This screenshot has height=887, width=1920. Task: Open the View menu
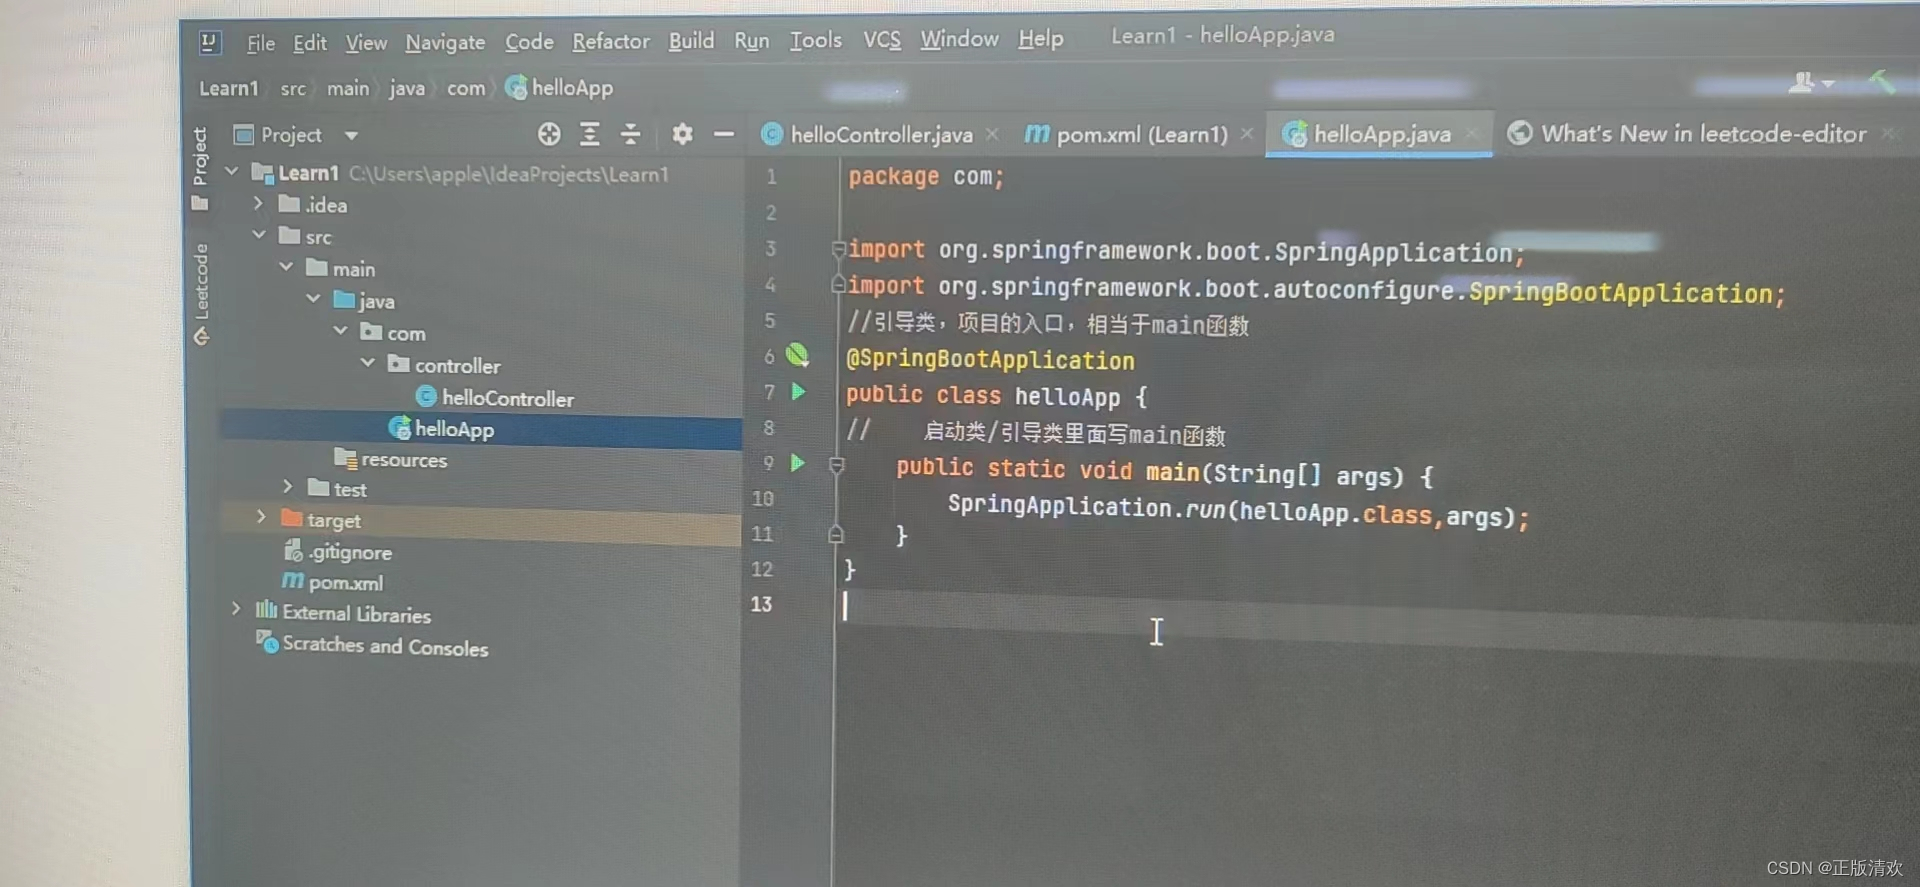tap(366, 43)
